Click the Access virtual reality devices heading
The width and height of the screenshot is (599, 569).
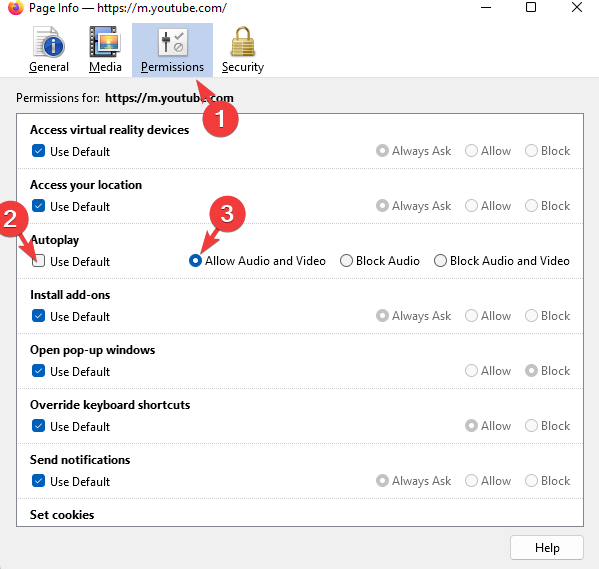(109, 130)
